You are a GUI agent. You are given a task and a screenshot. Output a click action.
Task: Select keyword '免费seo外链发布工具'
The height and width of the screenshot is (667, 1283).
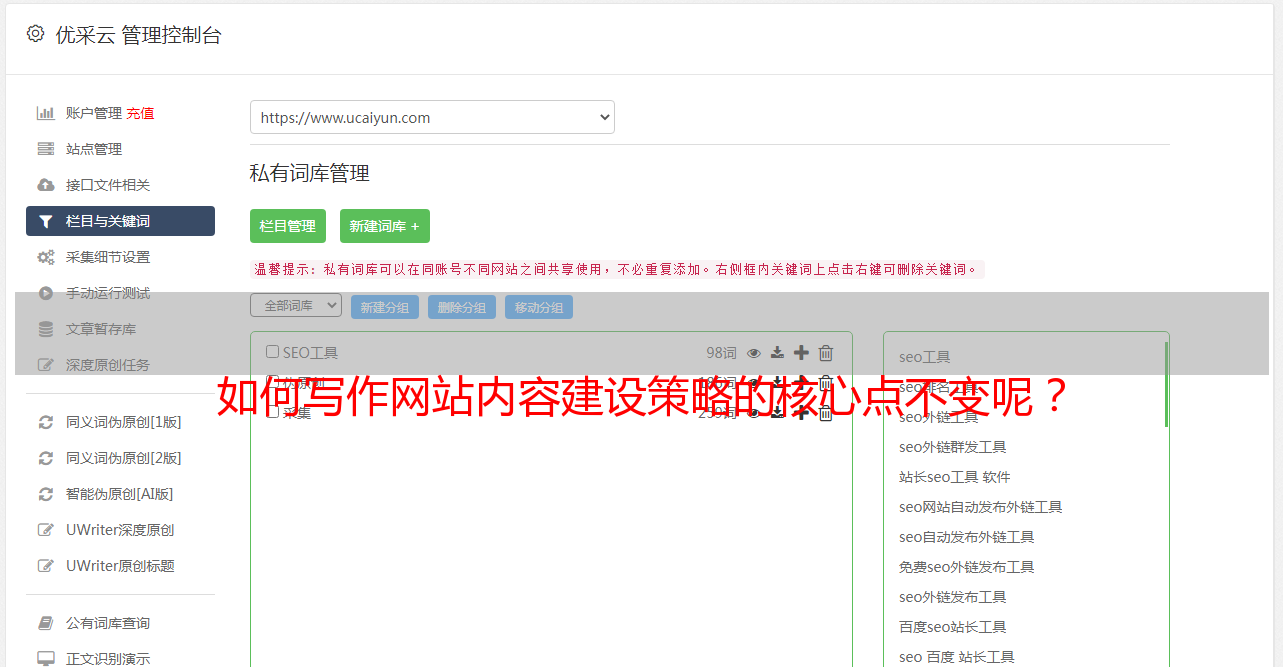tap(967, 567)
